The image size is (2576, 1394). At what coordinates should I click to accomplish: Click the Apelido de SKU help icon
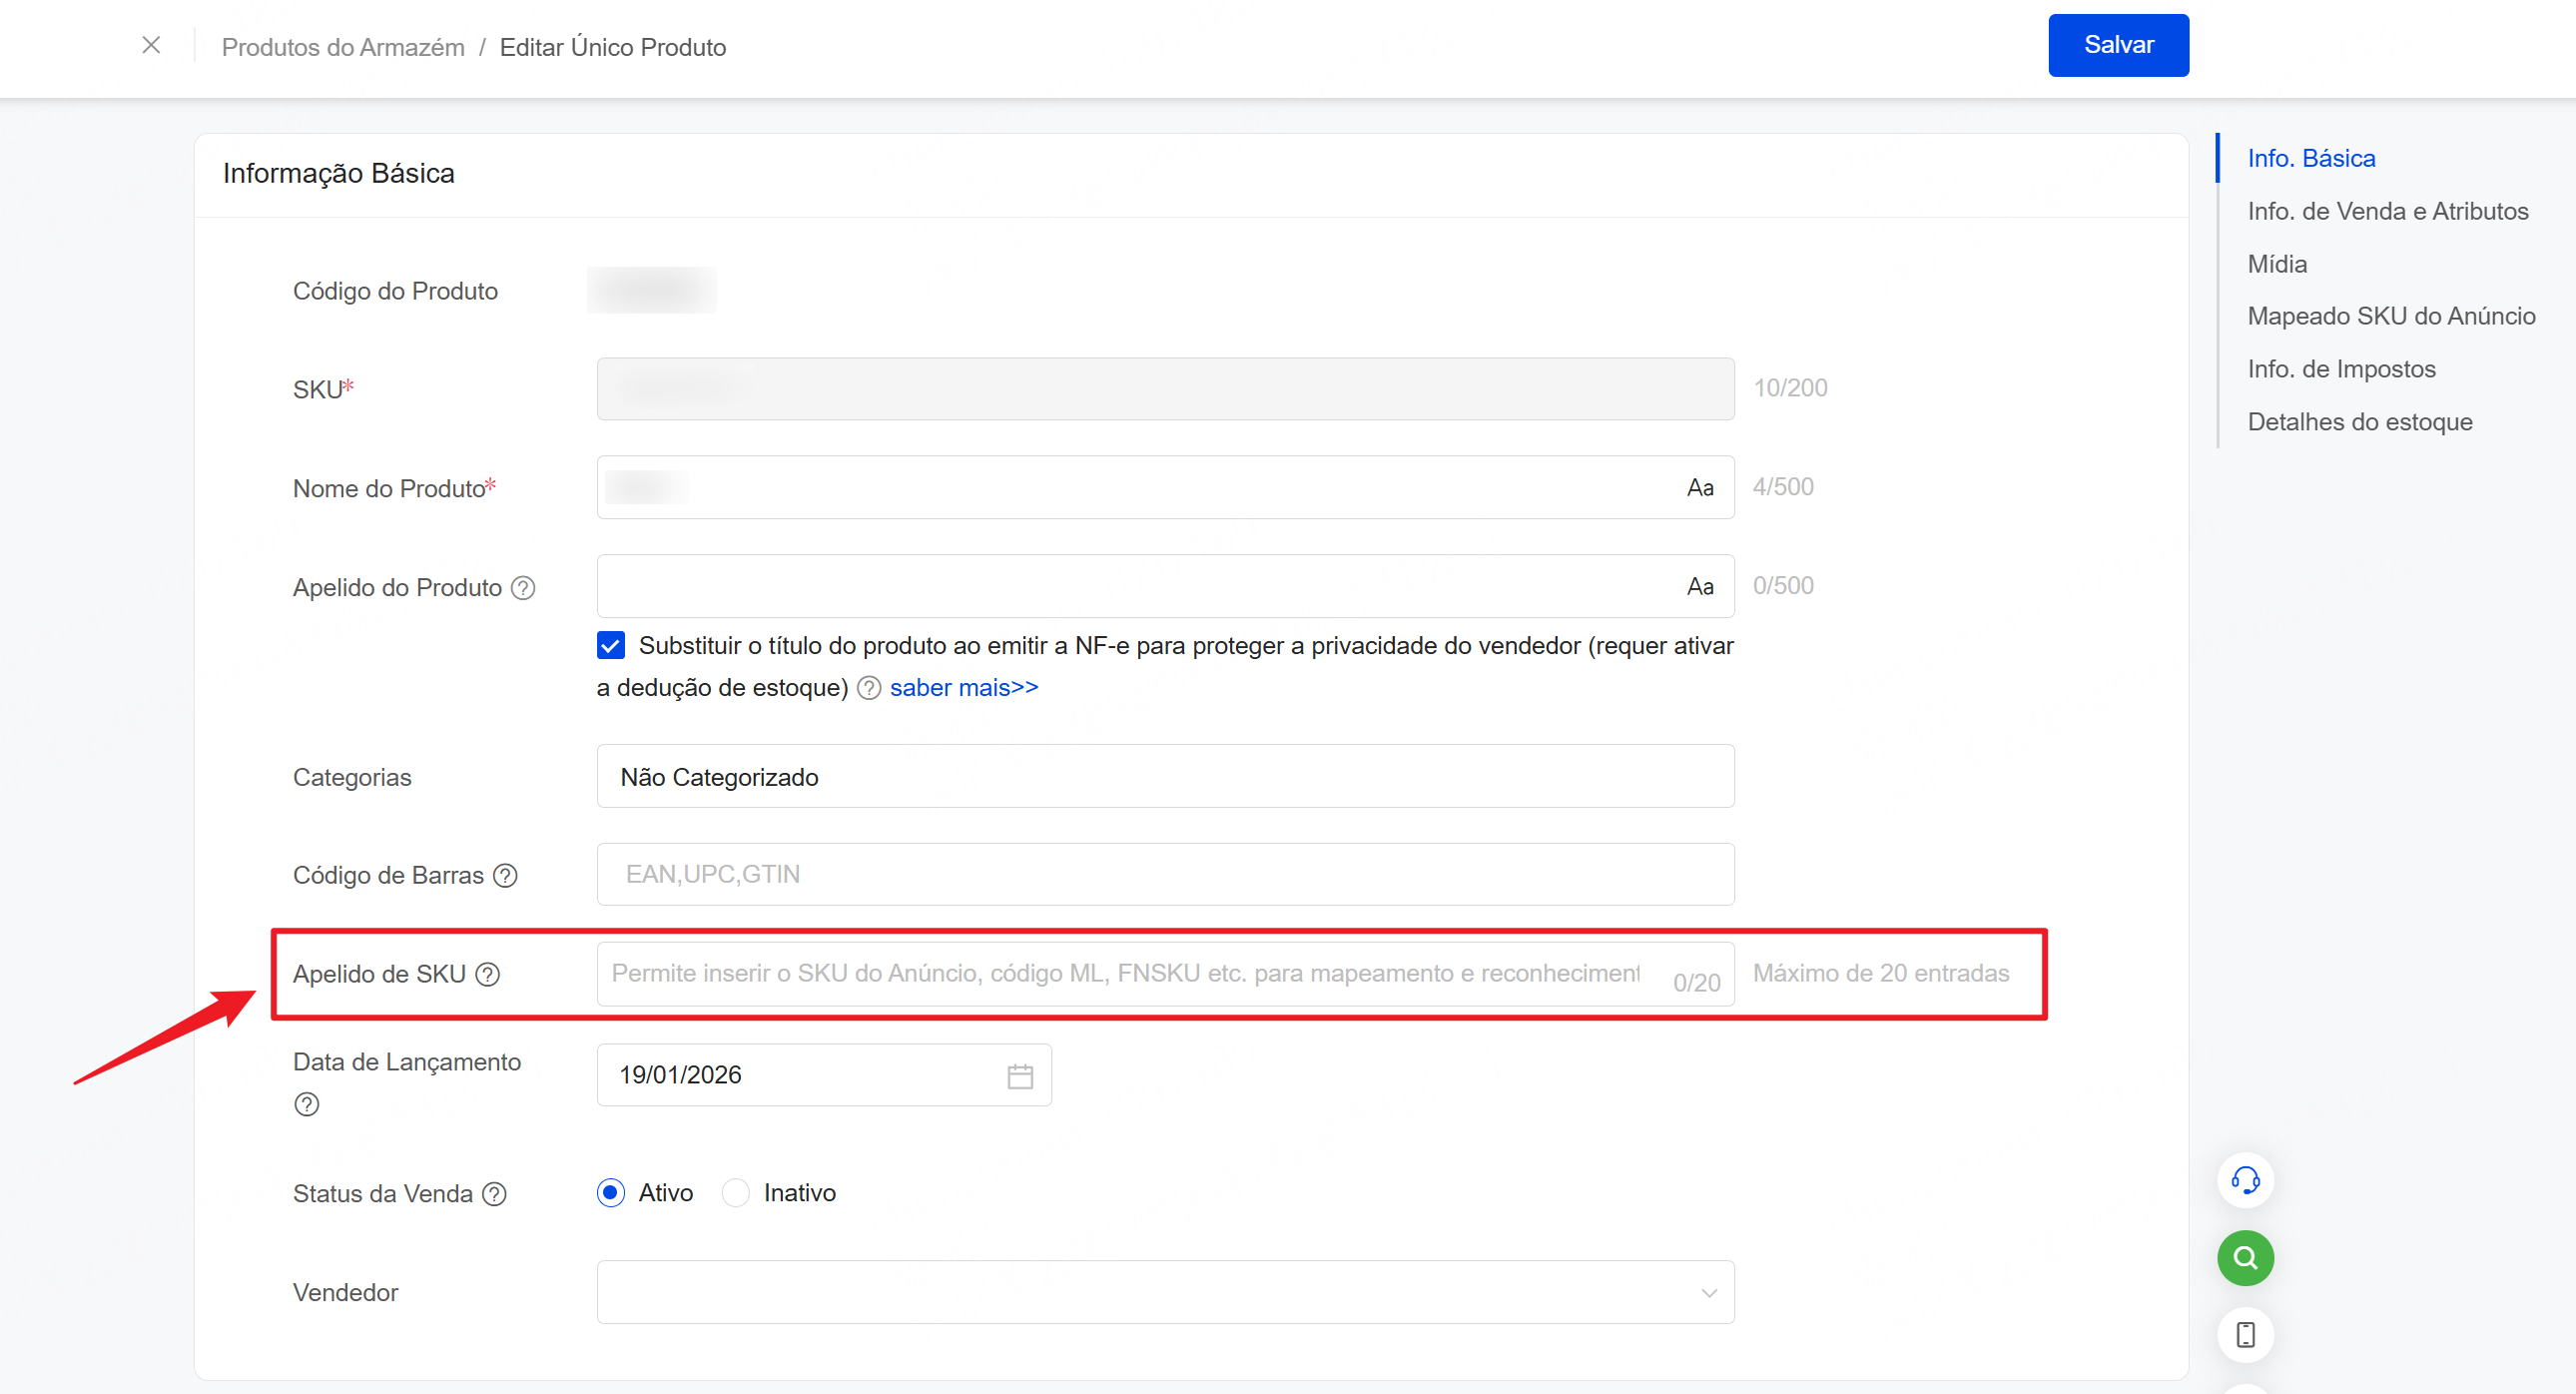point(488,974)
